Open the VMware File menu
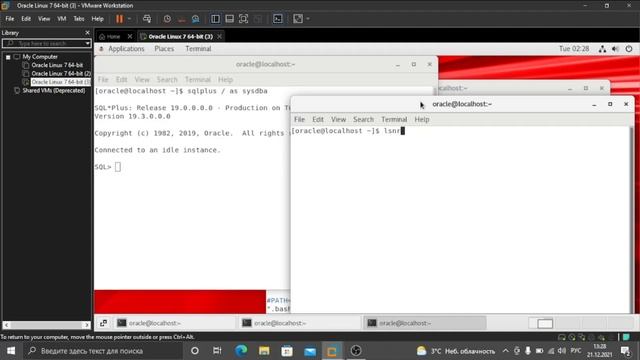Screen dimensions: 640x360 click(9, 19)
